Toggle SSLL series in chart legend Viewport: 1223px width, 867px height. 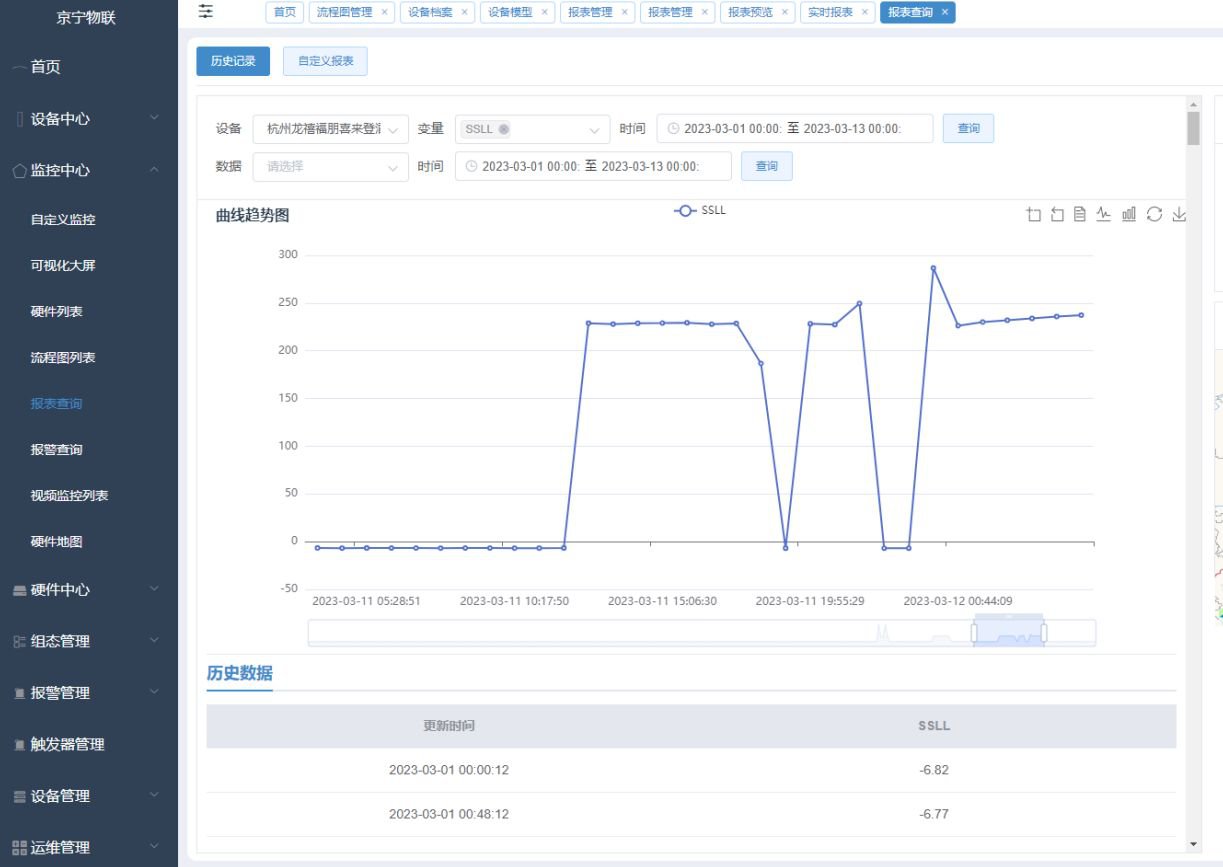coord(700,211)
